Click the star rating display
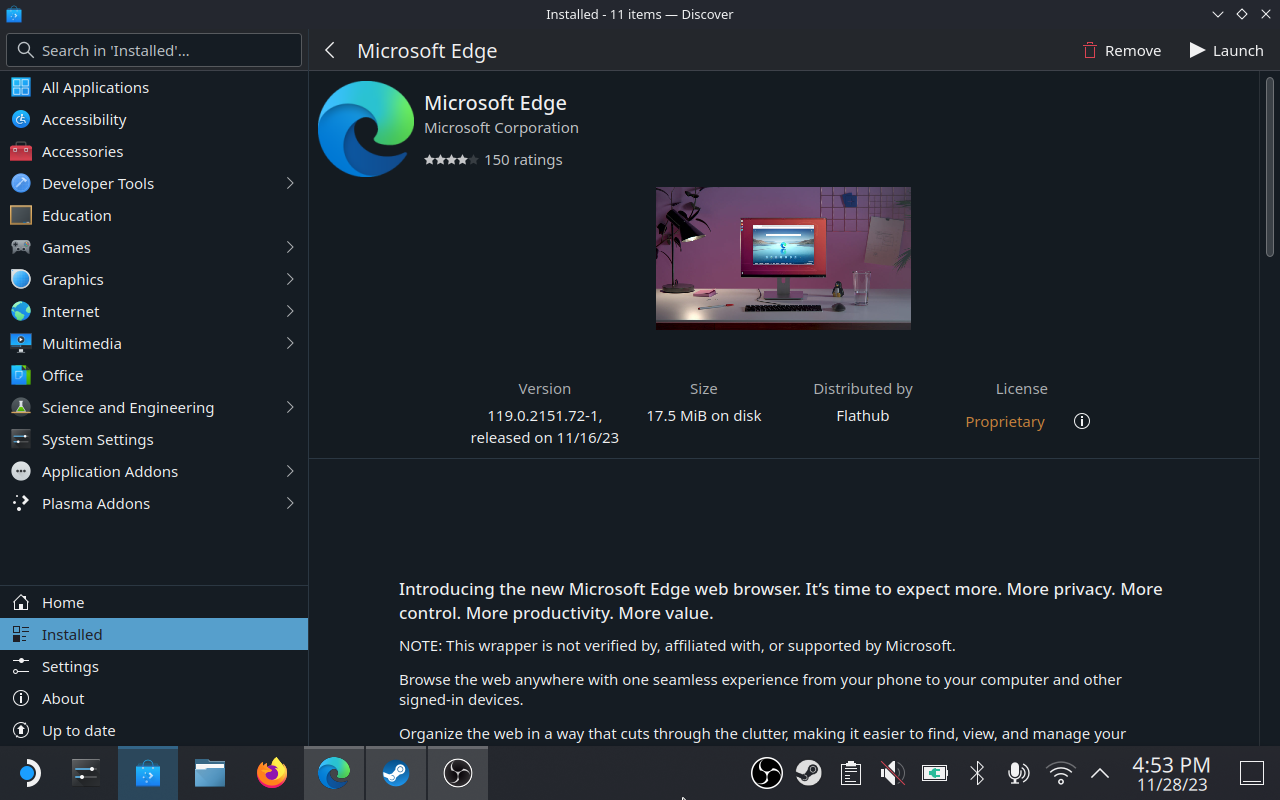Image resolution: width=1280 pixels, height=800 pixels. 451,160
